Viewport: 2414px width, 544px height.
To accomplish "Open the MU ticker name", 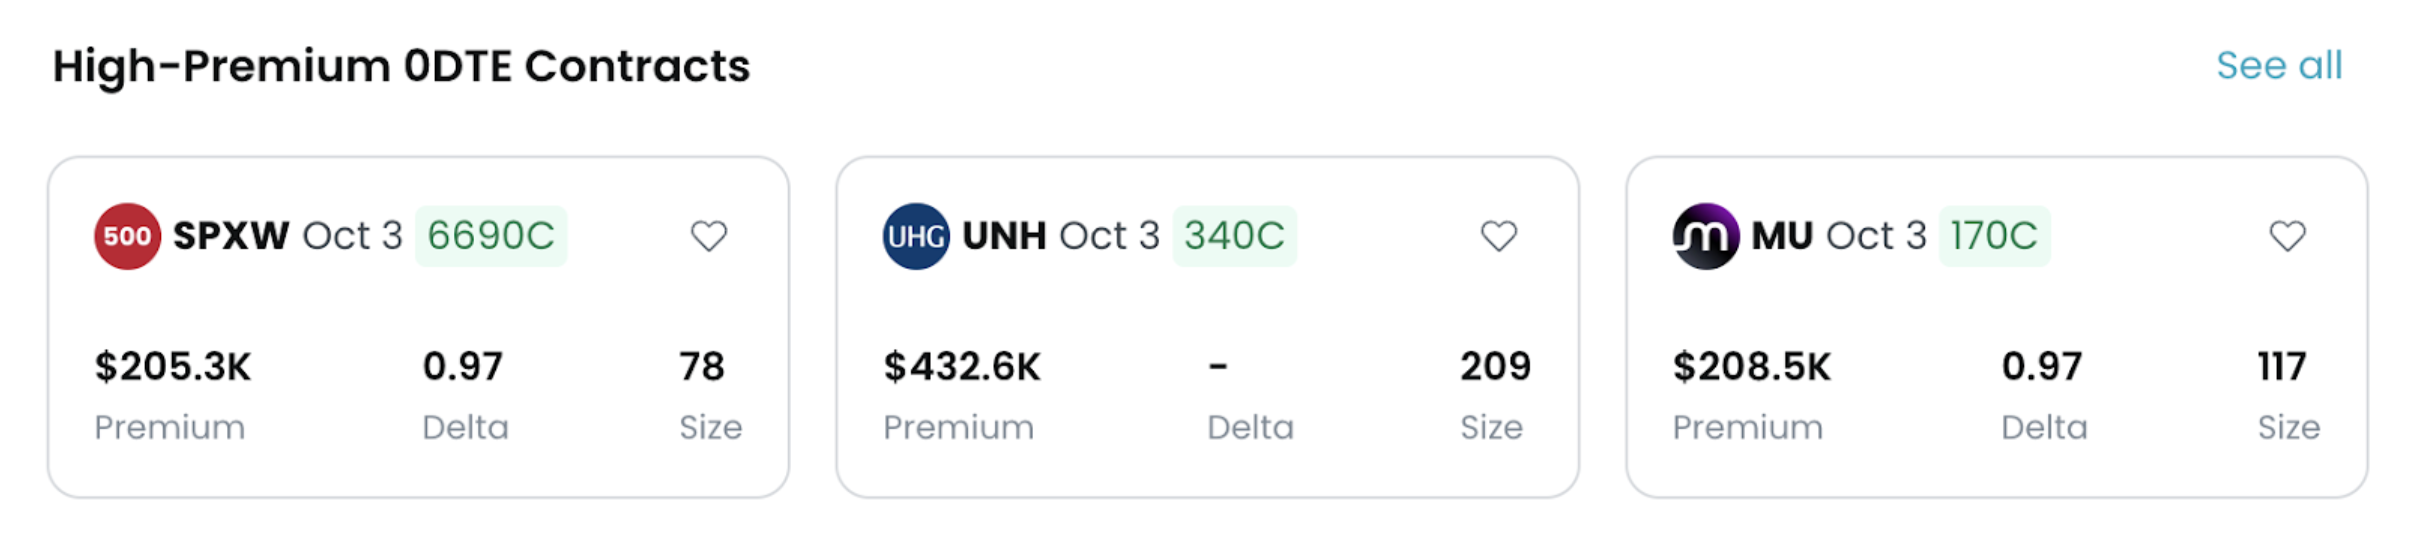I will pyautogui.click(x=1781, y=236).
